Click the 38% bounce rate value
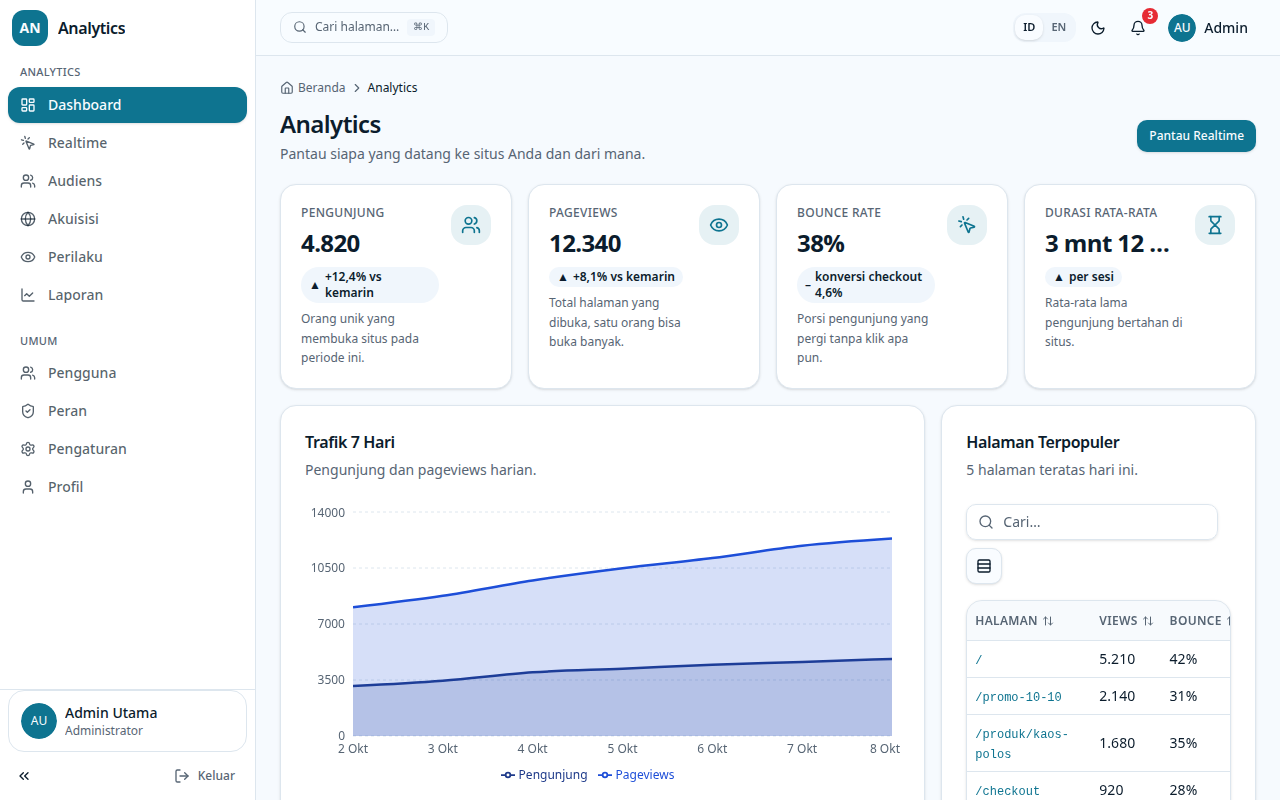This screenshot has height=800, width=1280. coord(821,244)
